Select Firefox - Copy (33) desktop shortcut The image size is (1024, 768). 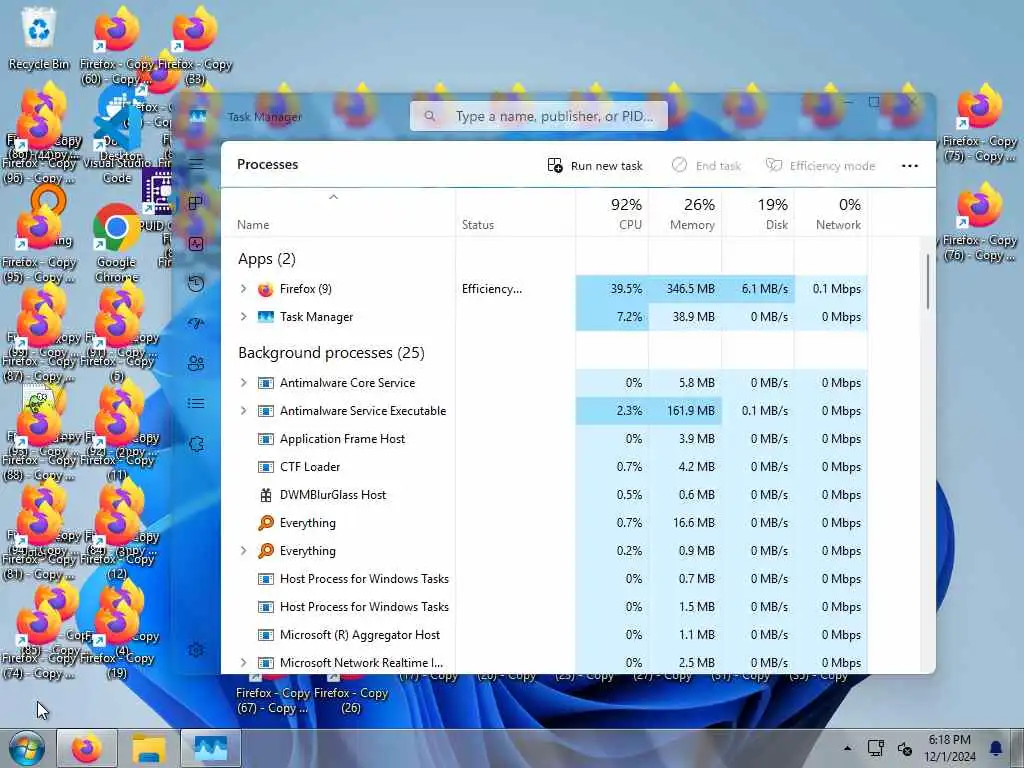pos(195,46)
